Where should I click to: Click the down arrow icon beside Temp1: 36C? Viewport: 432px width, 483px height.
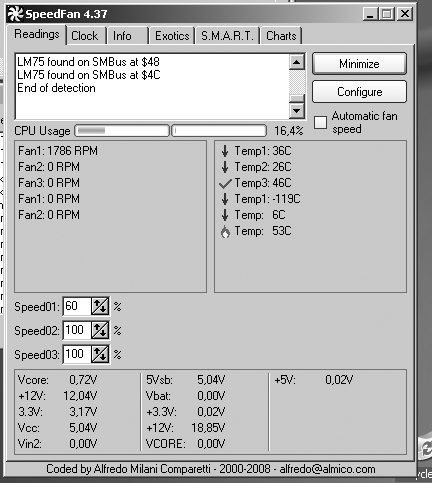point(225,151)
